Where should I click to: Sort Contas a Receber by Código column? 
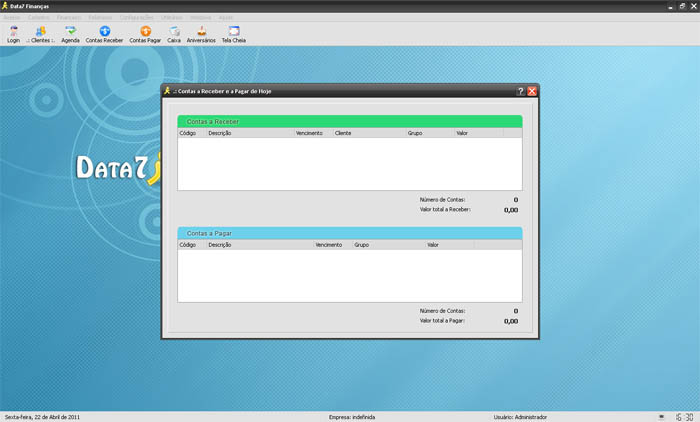[x=192, y=133]
